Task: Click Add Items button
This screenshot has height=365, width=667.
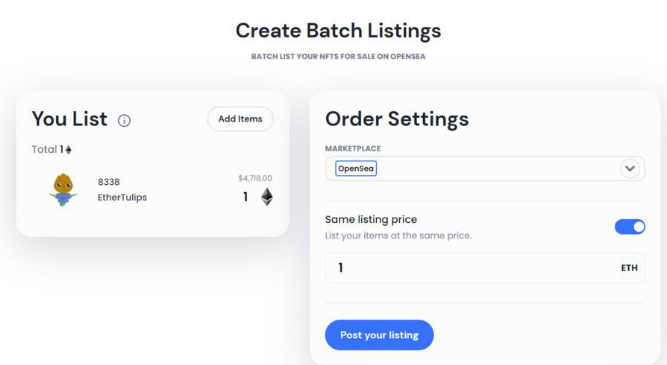Action: [240, 119]
